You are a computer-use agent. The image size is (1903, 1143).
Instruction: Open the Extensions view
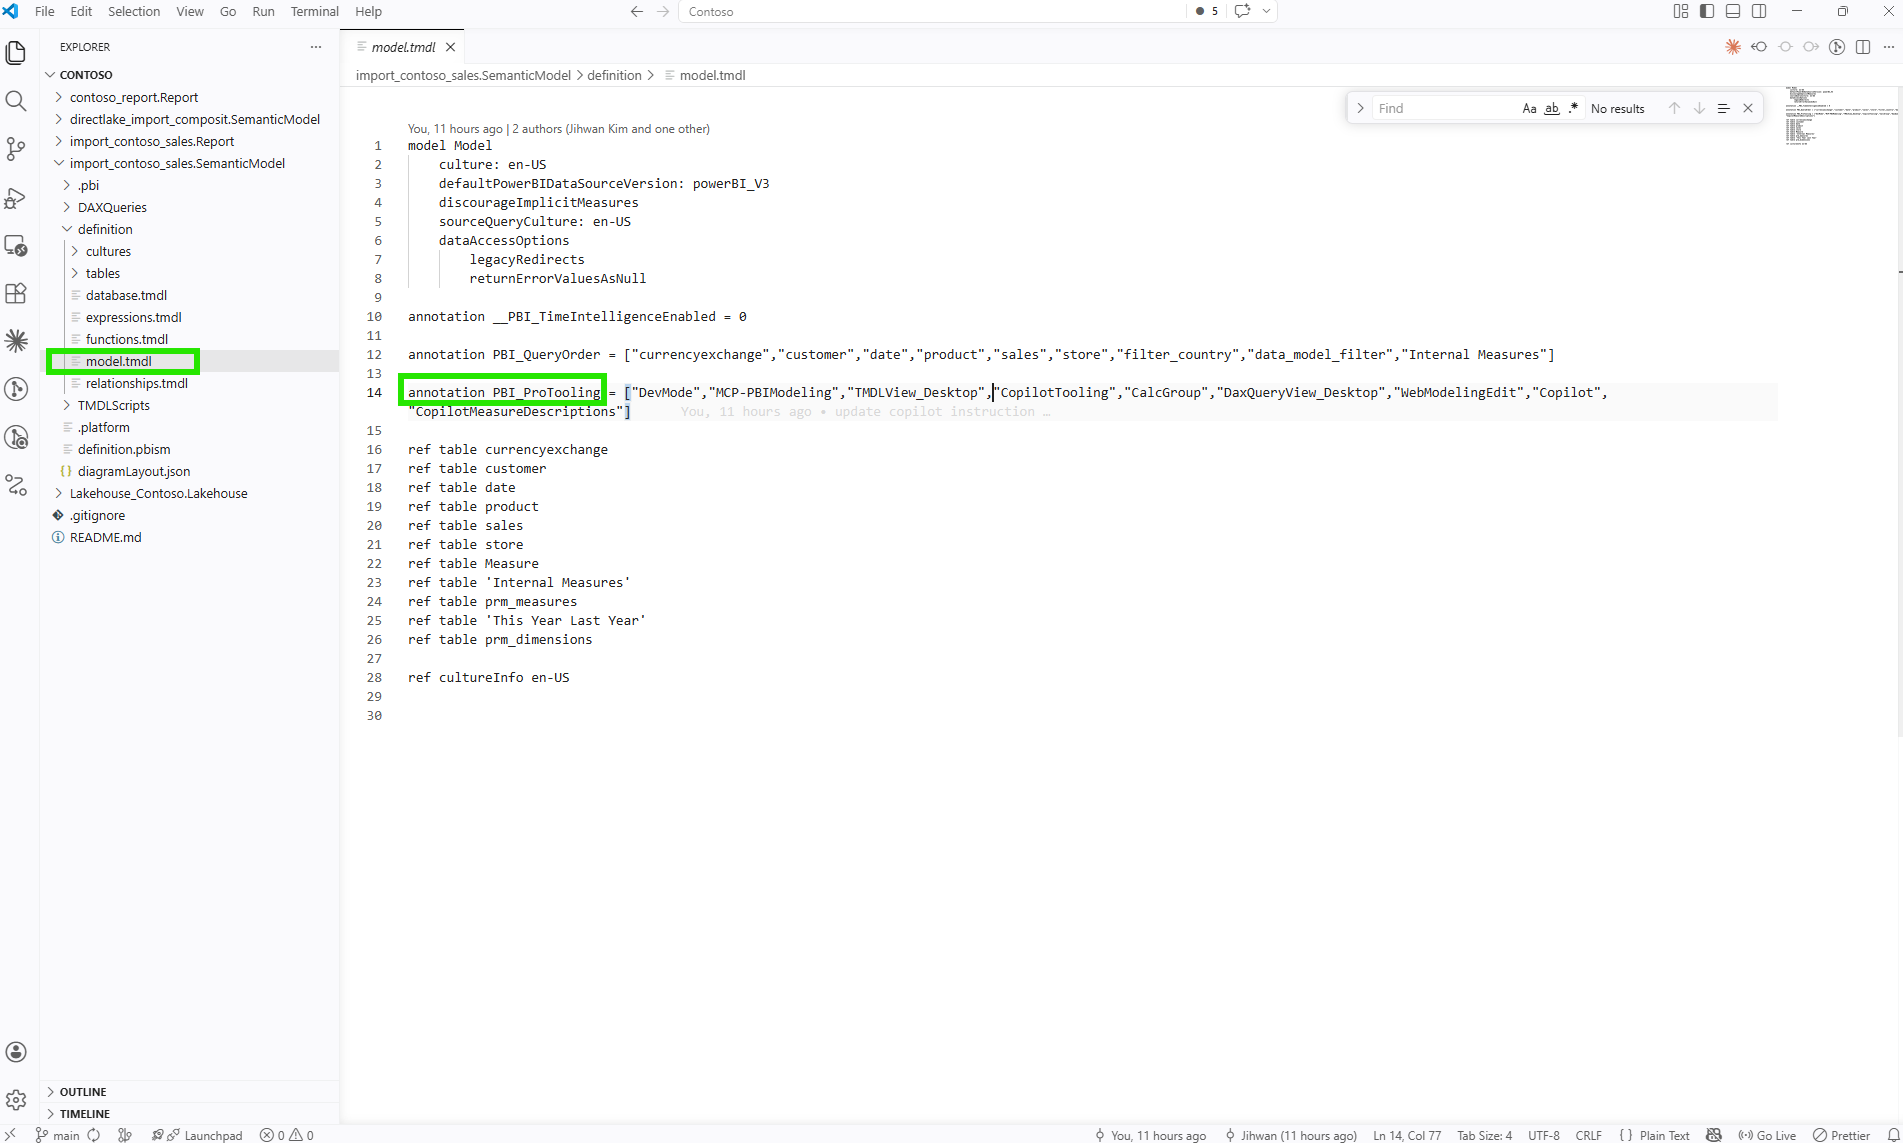[x=16, y=293]
